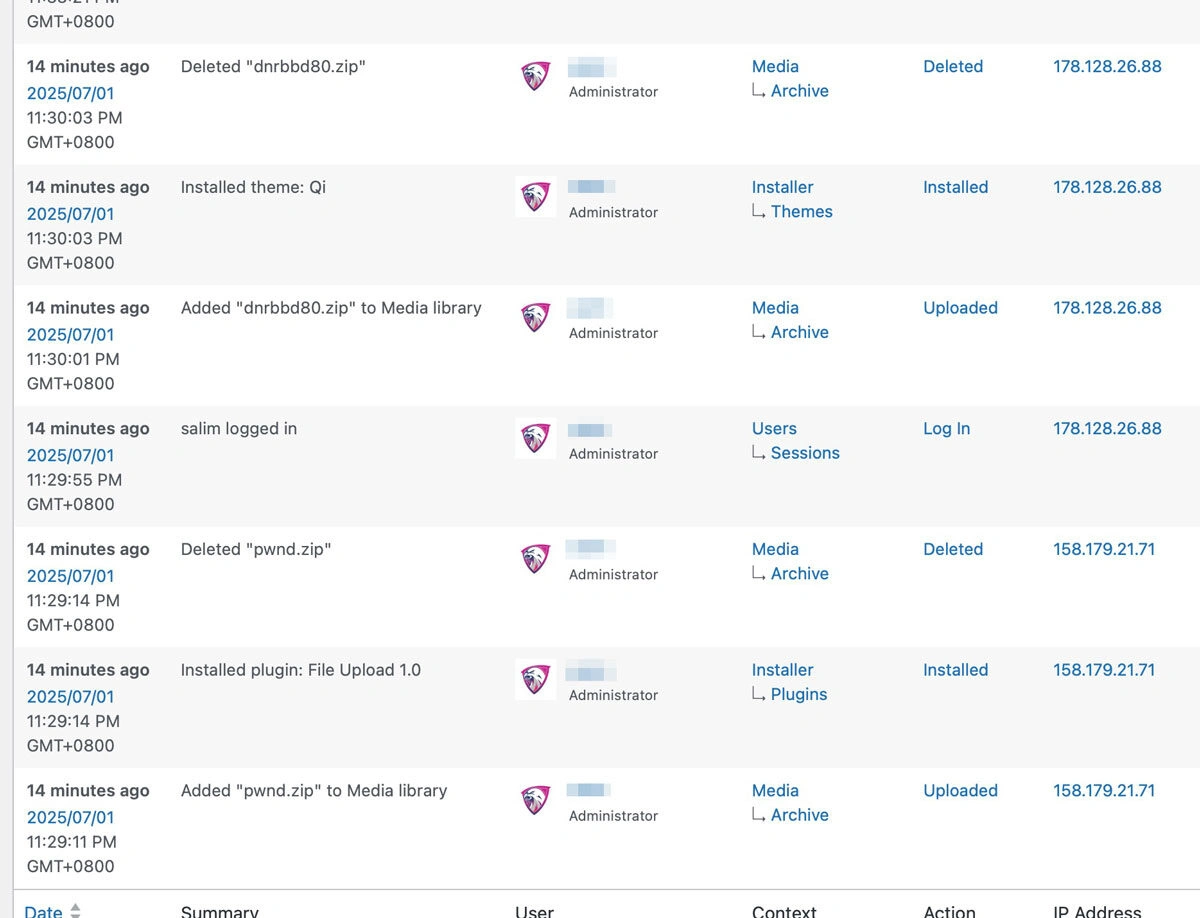Filter by the Themes sub-context link
Viewport: 1200px width, 918px height.
pyautogui.click(x=801, y=212)
